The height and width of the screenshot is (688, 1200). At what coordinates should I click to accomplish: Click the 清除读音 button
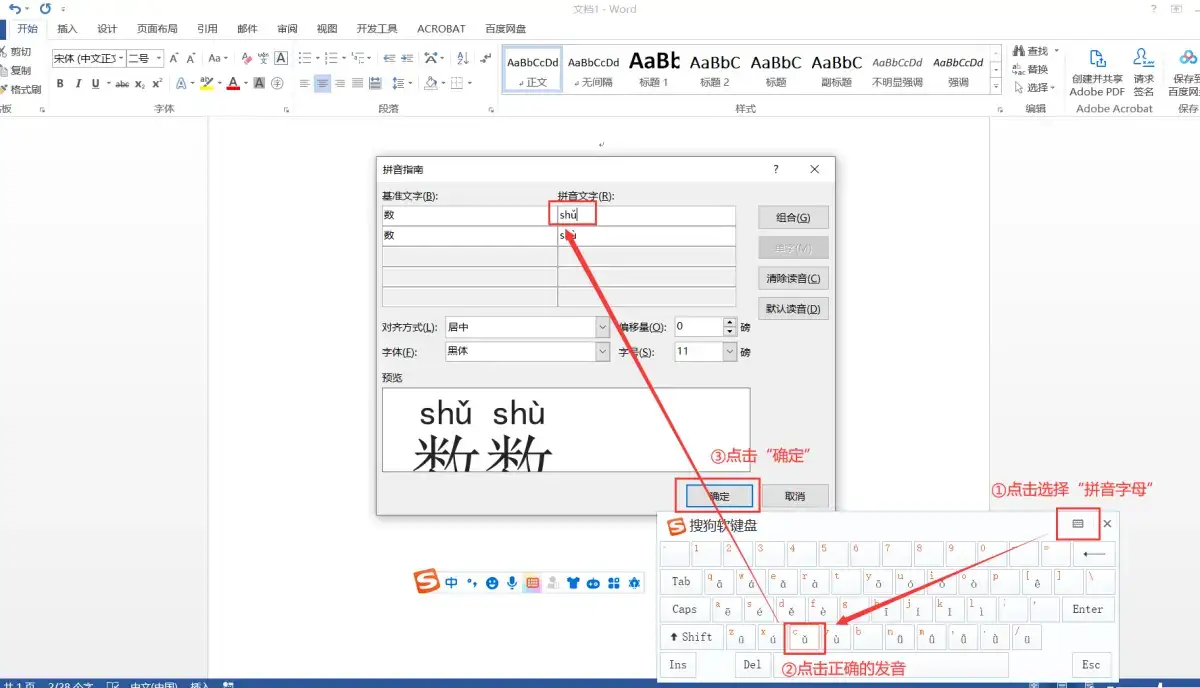[x=793, y=279]
